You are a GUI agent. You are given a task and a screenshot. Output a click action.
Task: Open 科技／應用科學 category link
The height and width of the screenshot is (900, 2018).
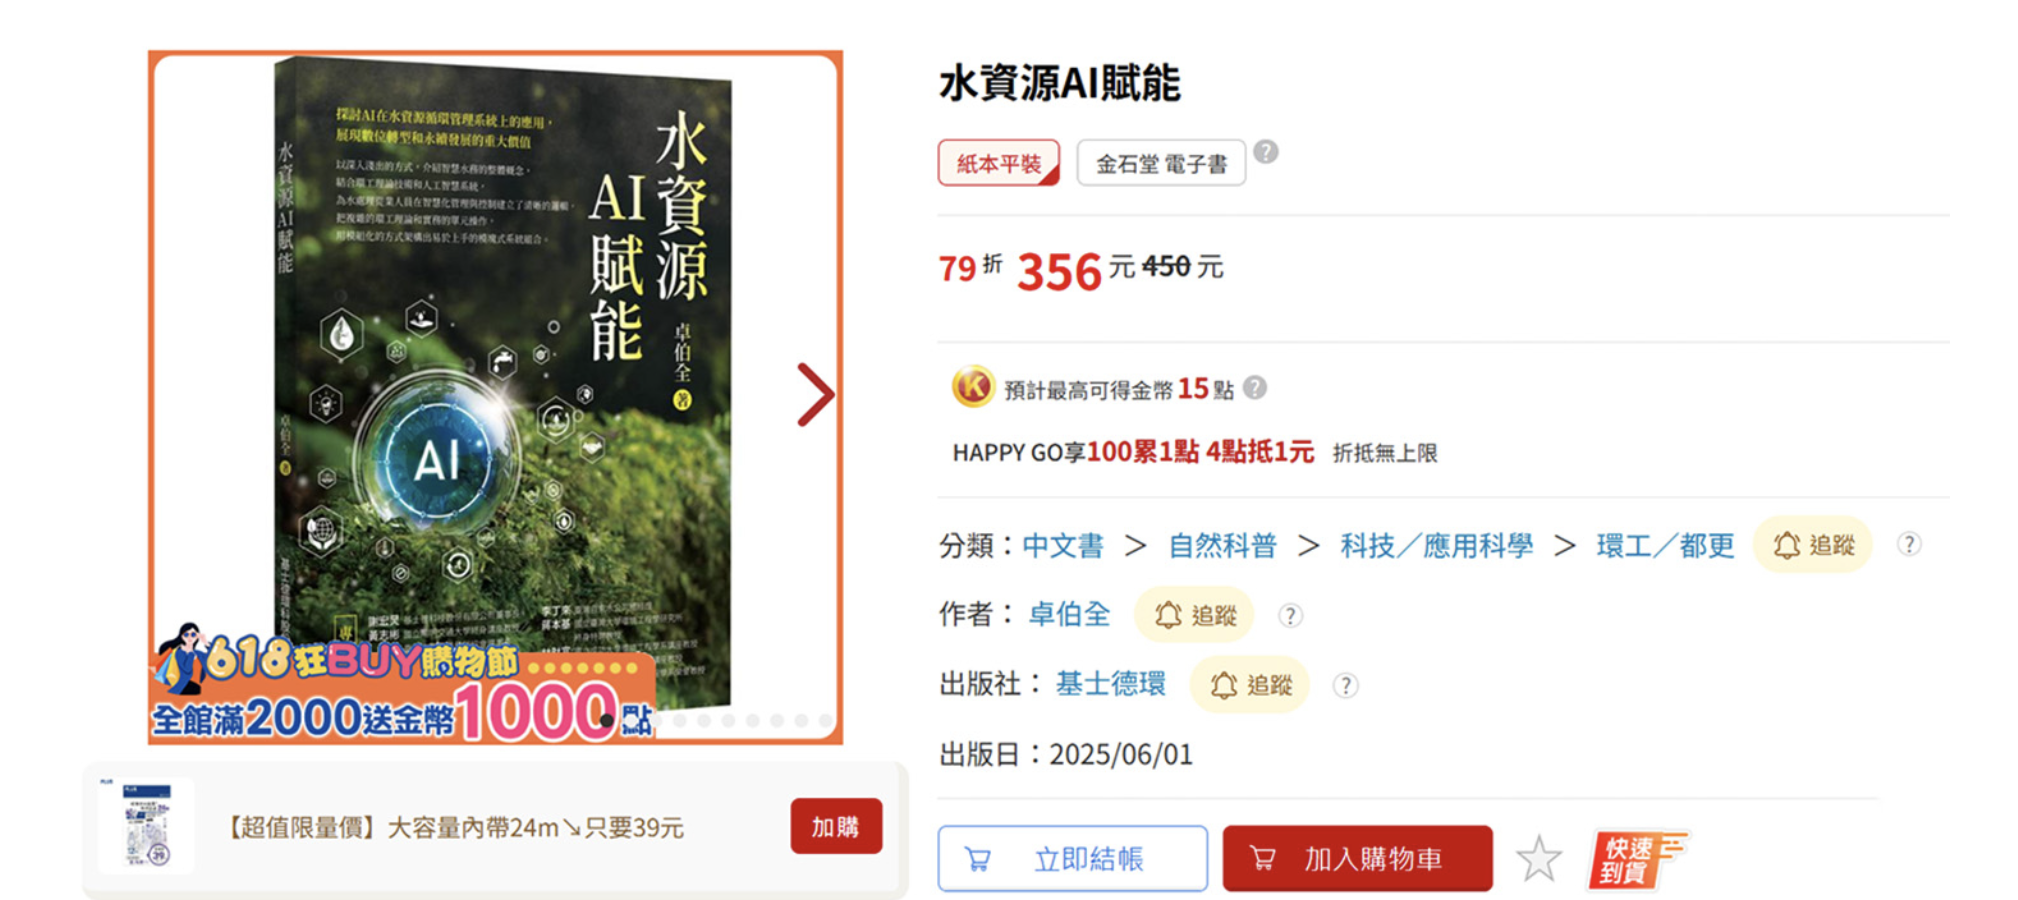1436,545
